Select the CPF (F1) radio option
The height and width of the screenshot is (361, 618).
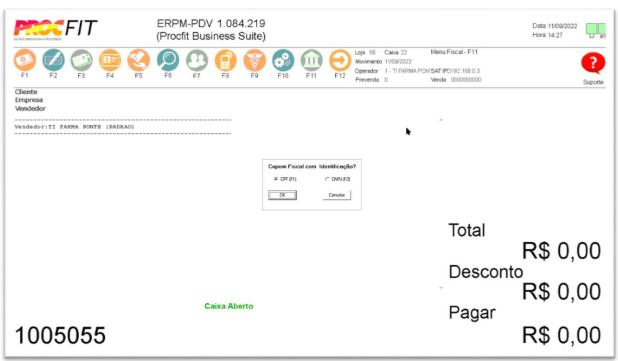(276, 179)
